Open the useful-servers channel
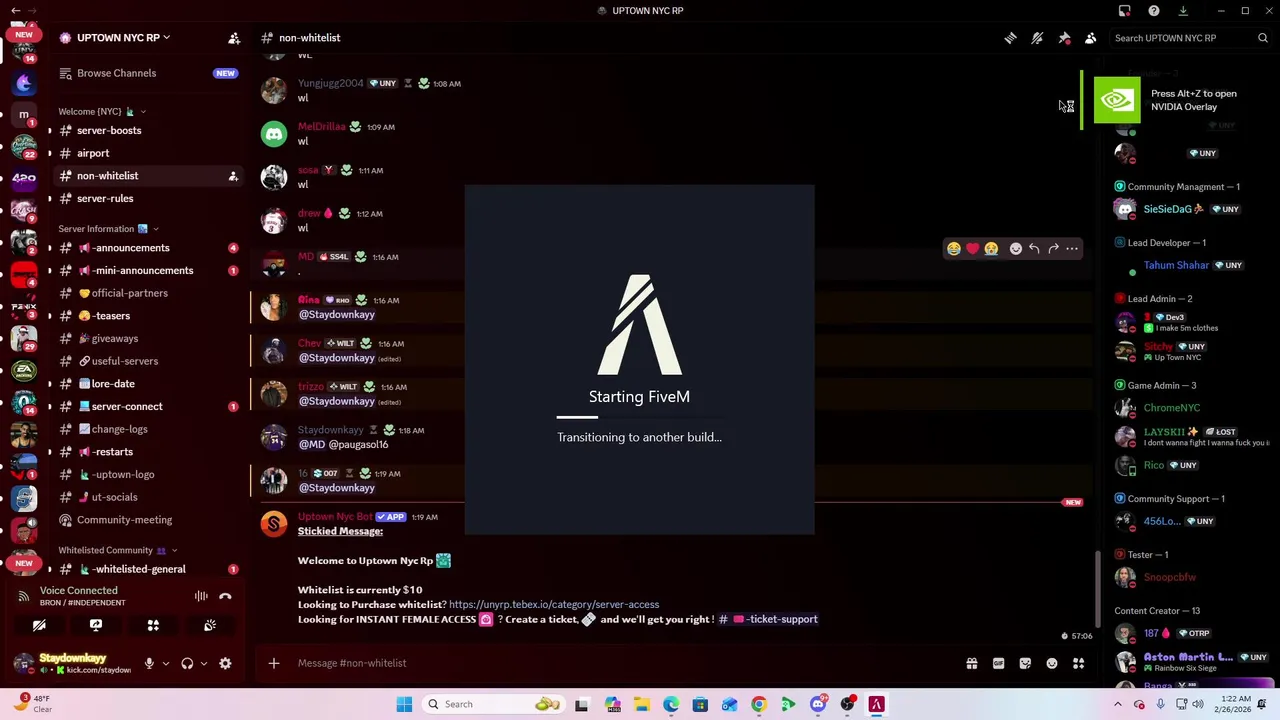The width and height of the screenshot is (1280, 720). tap(124, 361)
